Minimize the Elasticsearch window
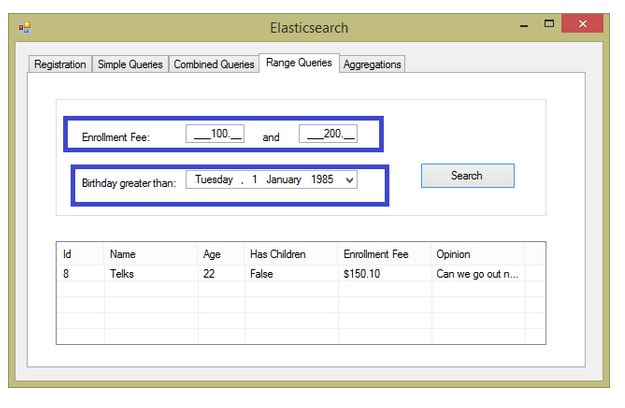The image size is (625, 408). point(524,26)
